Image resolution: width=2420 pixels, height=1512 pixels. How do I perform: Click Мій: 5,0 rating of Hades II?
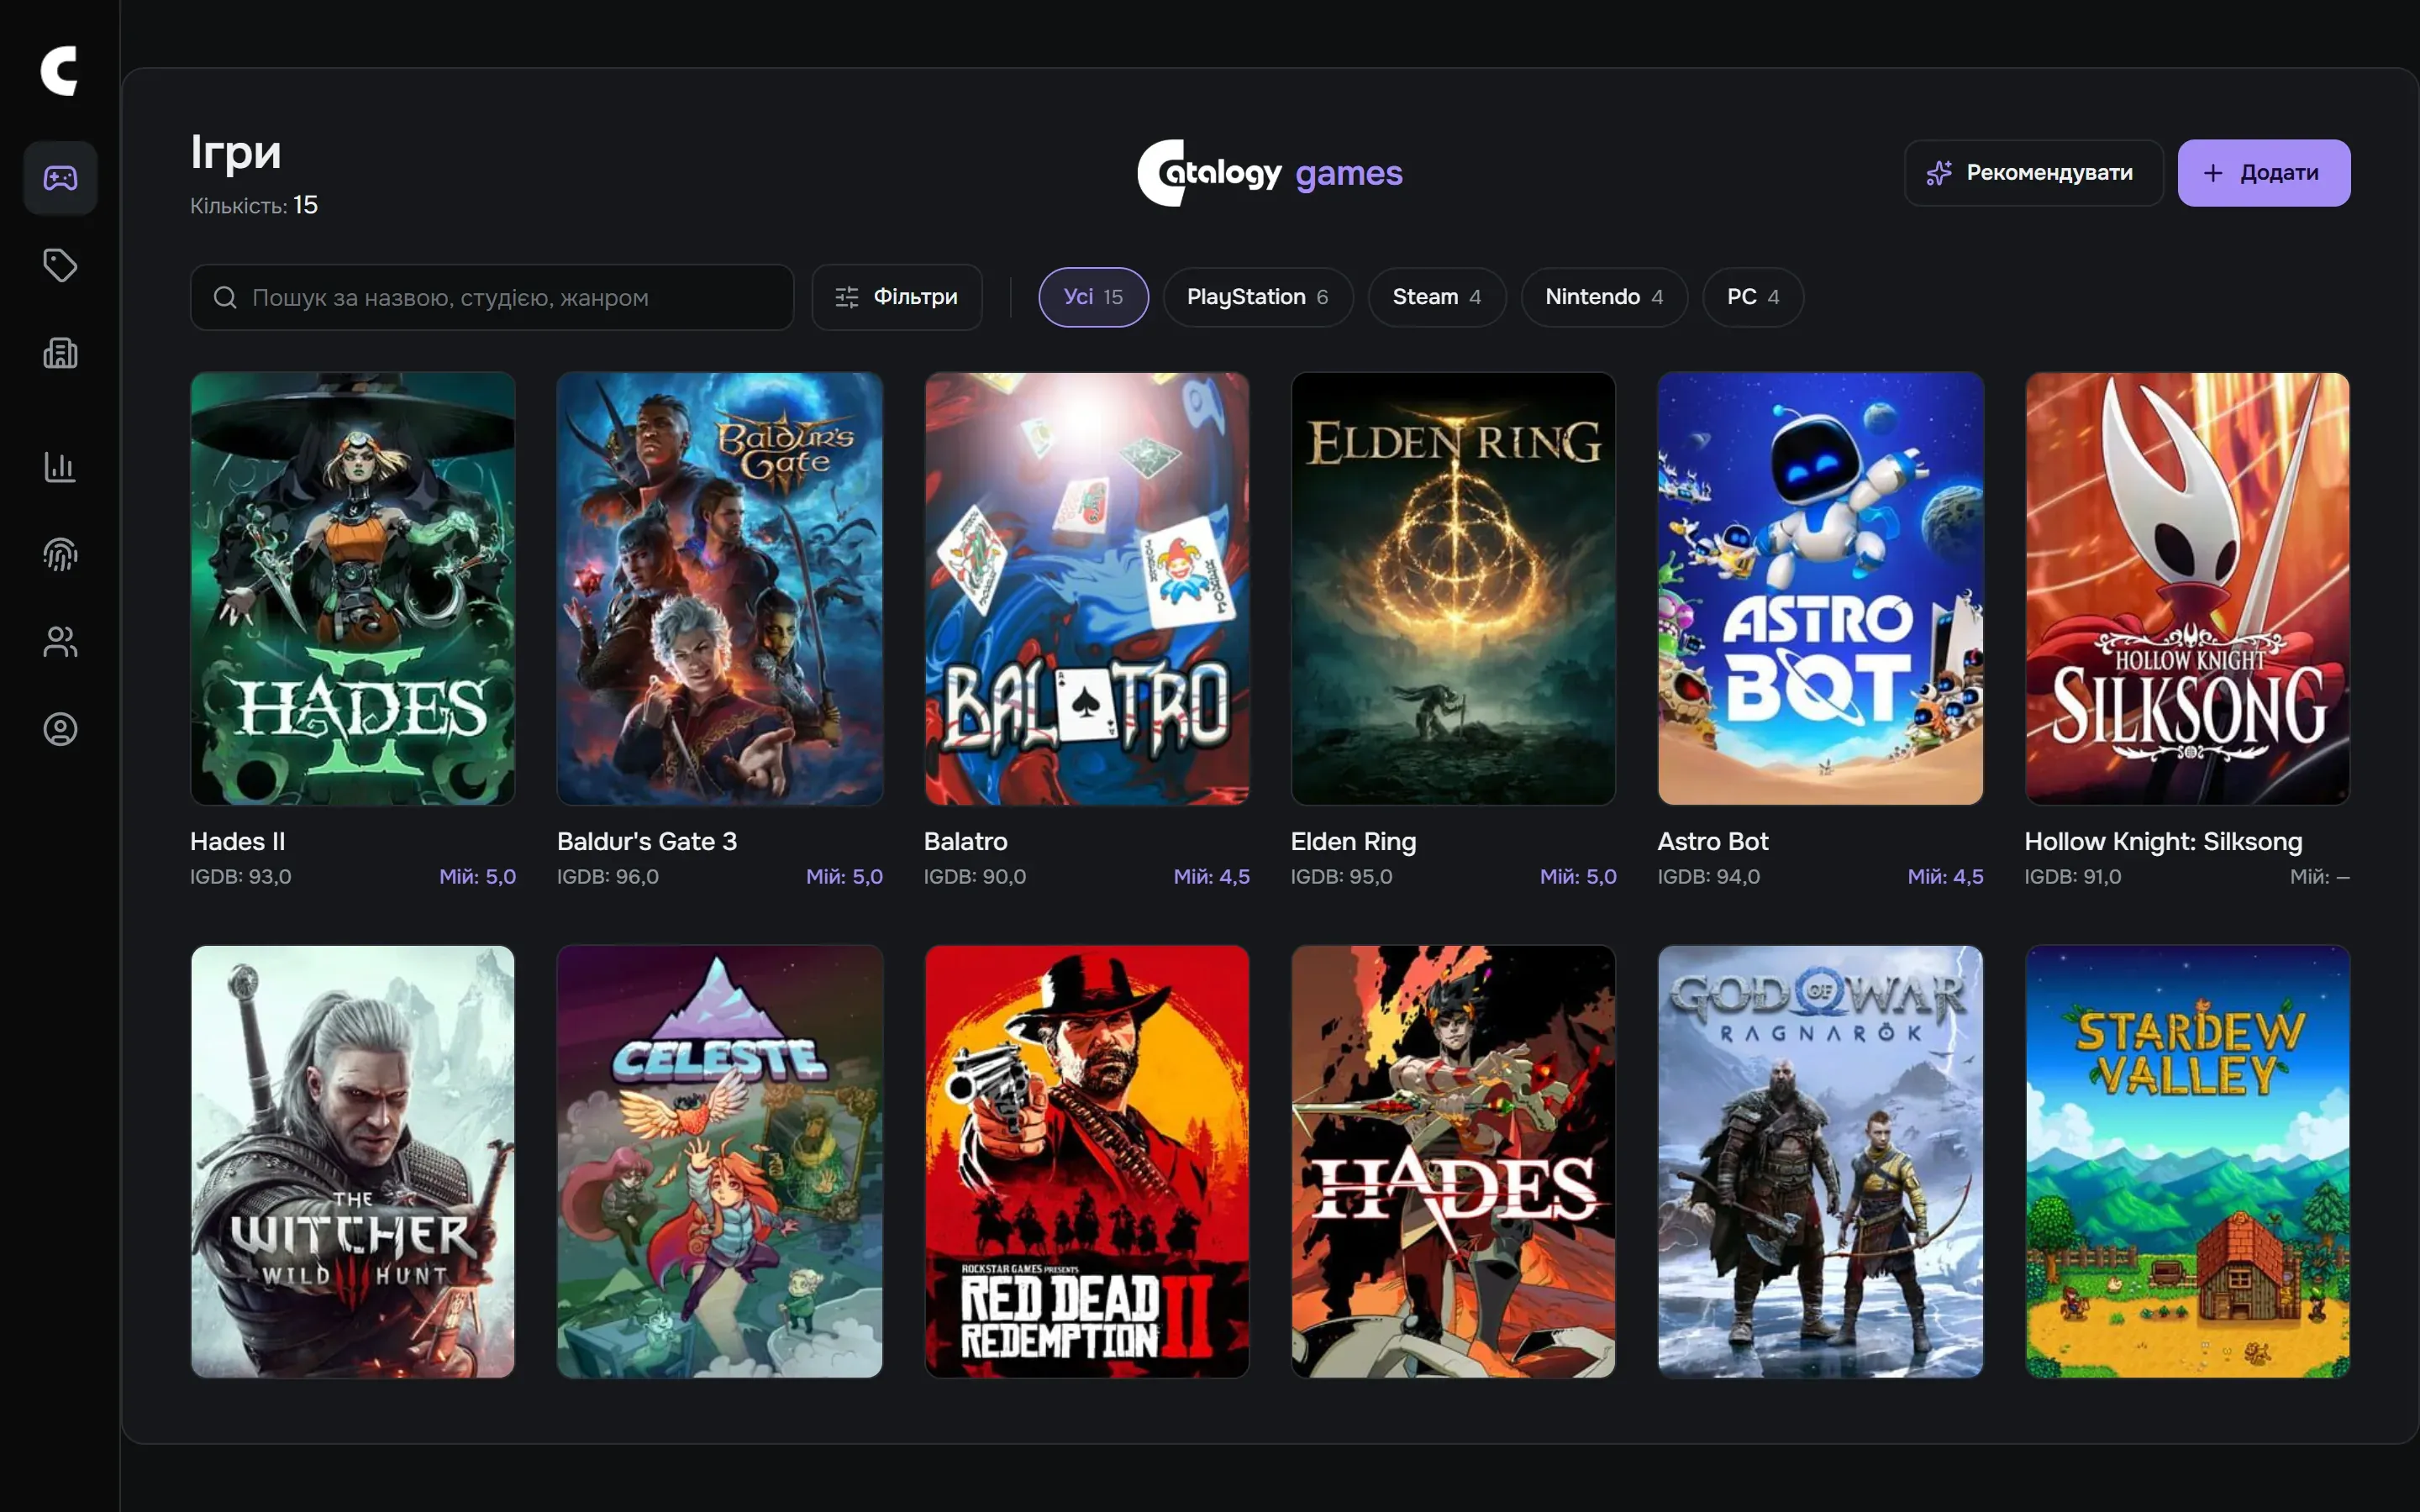click(x=478, y=877)
